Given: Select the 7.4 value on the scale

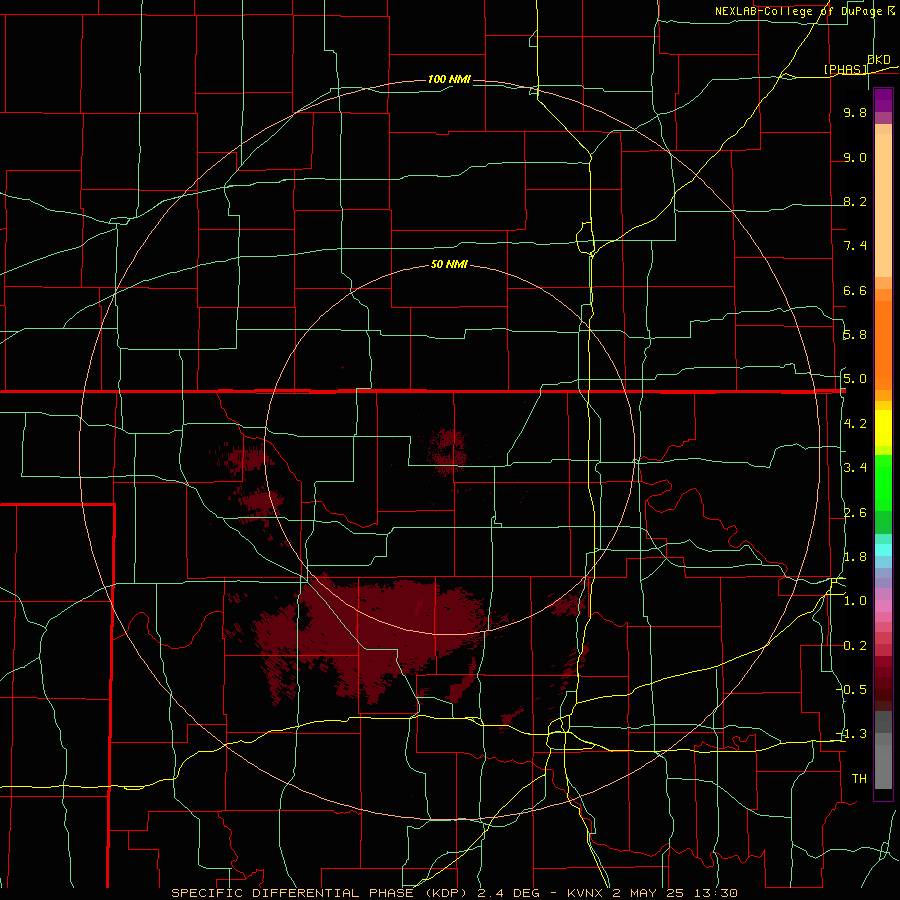Looking at the screenshot, I should click(x=855, y=246).
